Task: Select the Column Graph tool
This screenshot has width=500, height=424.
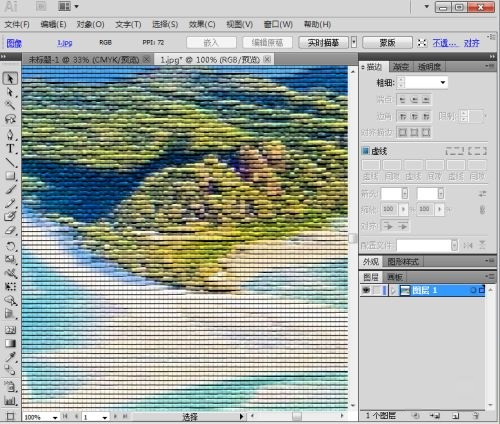Action: 10,401
